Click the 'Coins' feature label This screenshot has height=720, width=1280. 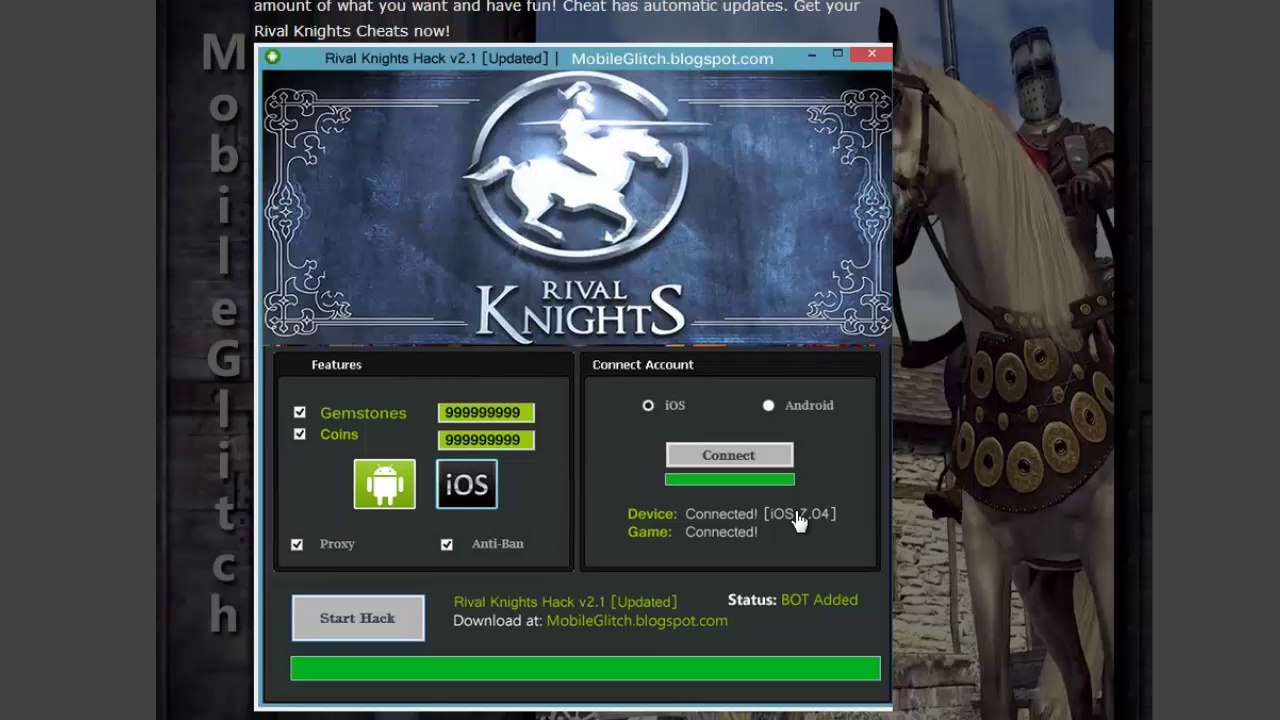point(339,434)
